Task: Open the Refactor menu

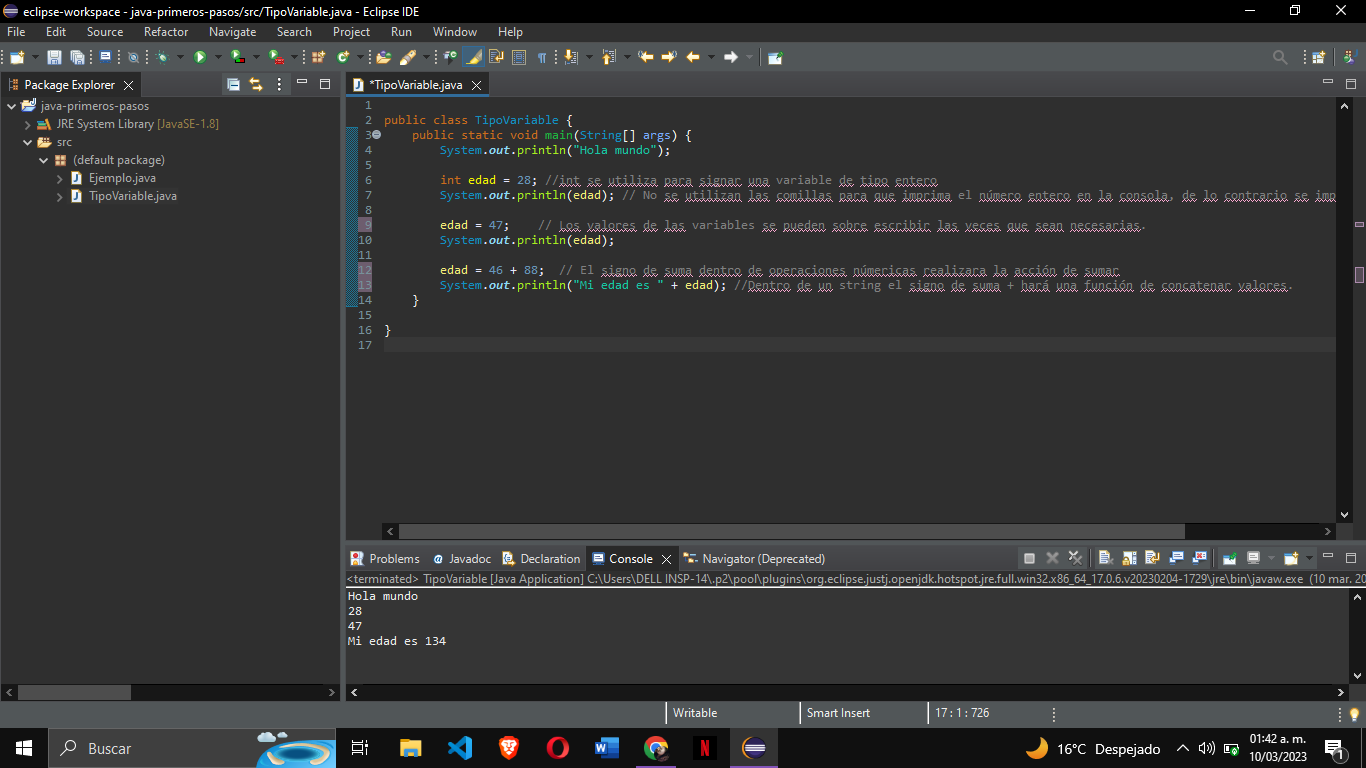Action: click(166, 32)
